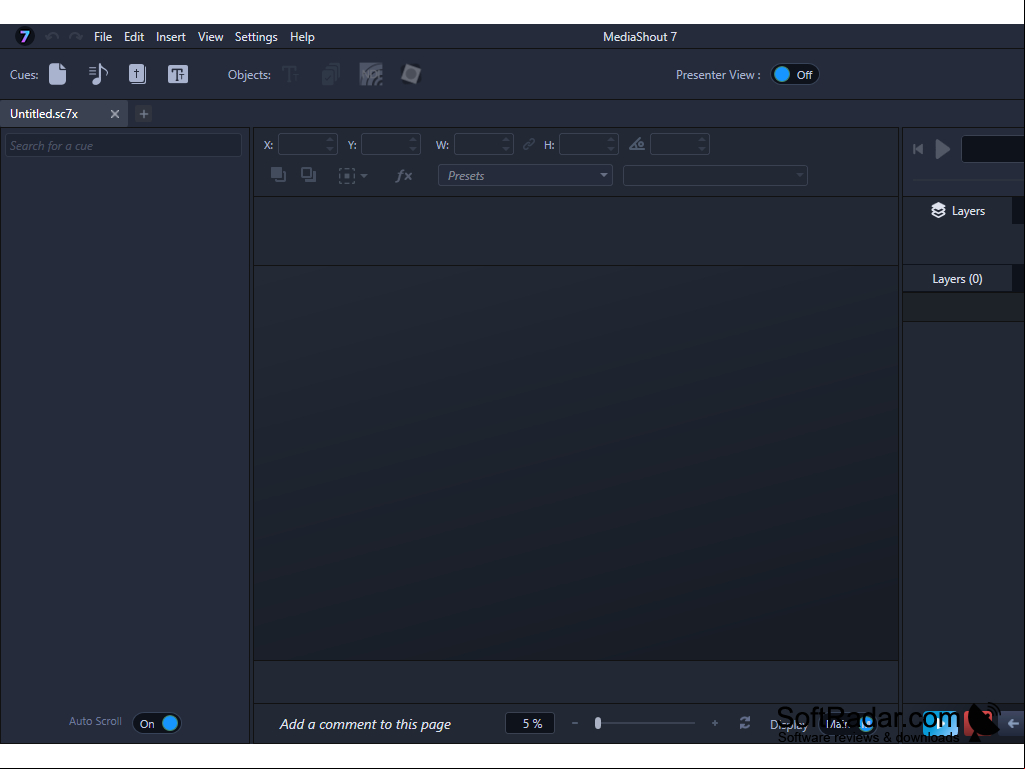
Task: Click Add a comment to this page
Action: (365, 724)
